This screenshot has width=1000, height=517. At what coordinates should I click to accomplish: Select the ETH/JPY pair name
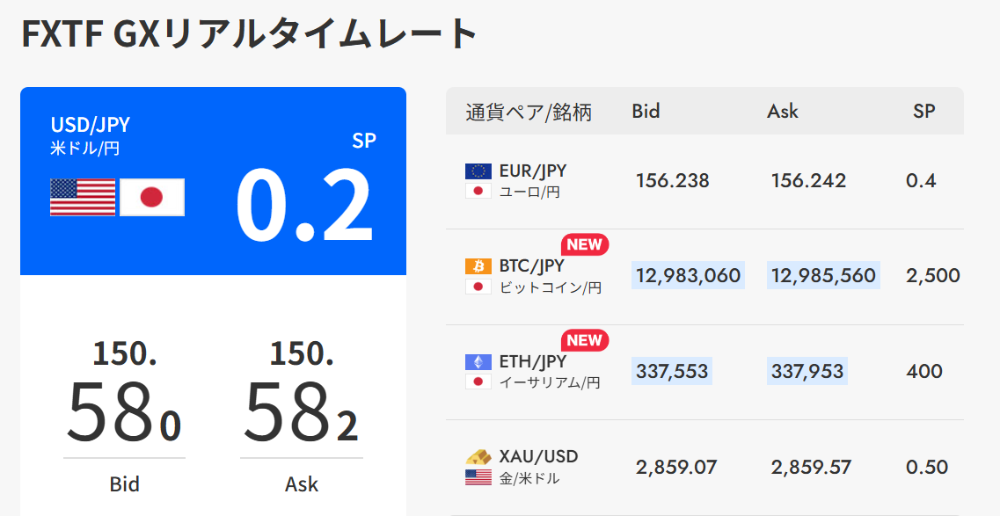click(532, 362)
